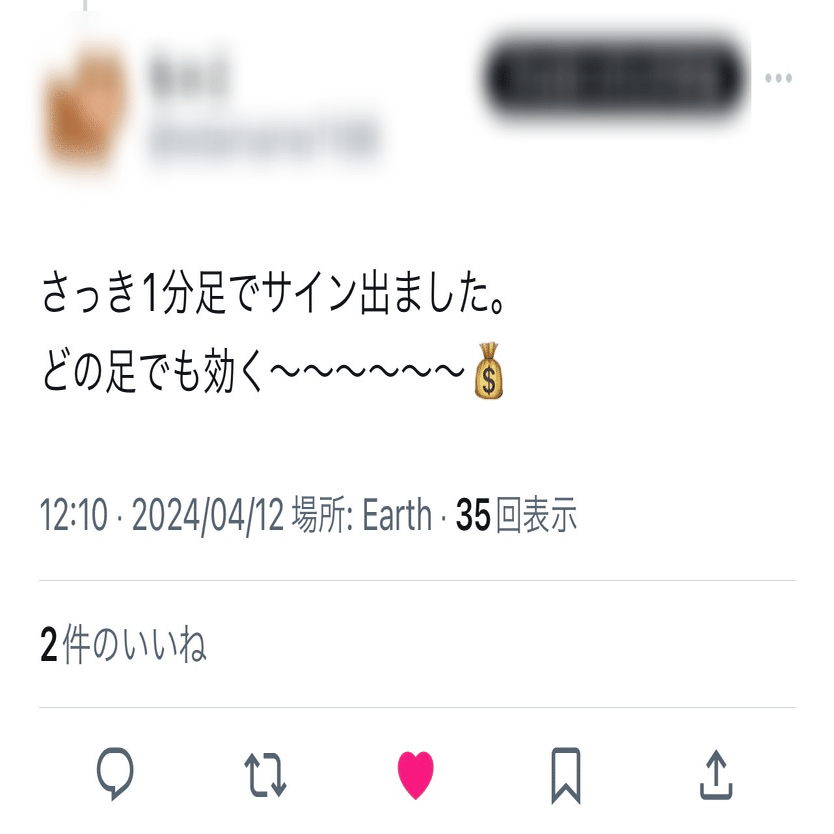Open the share upload arrow icon
The image size is (834, 834).
point(716,774)
